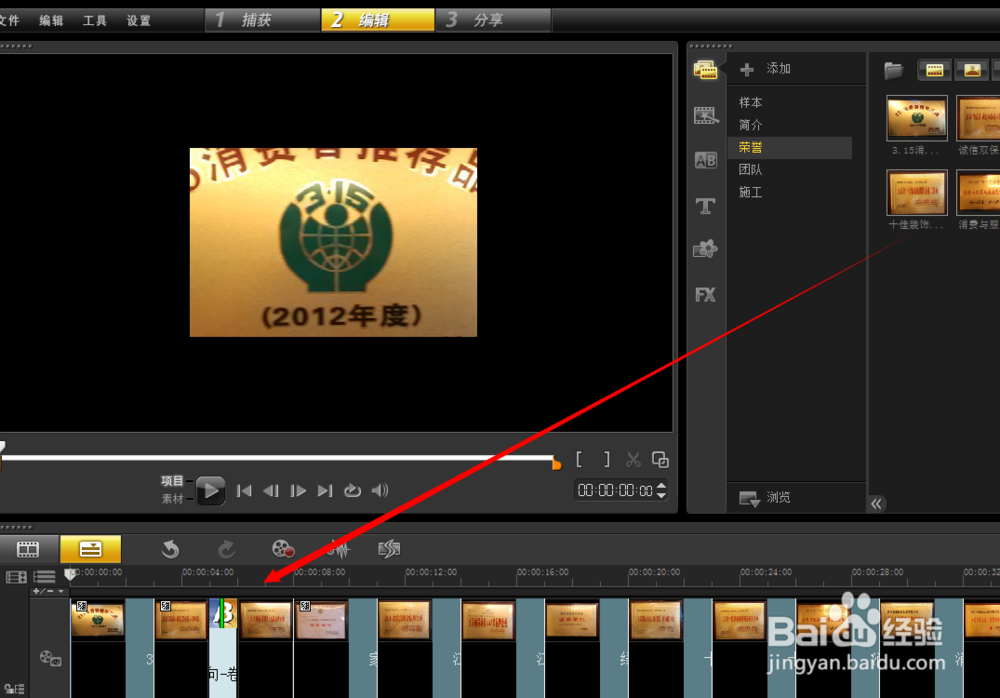Switch to timeline view
Screen dimensions: 1000x698
[x=91, y=549]
